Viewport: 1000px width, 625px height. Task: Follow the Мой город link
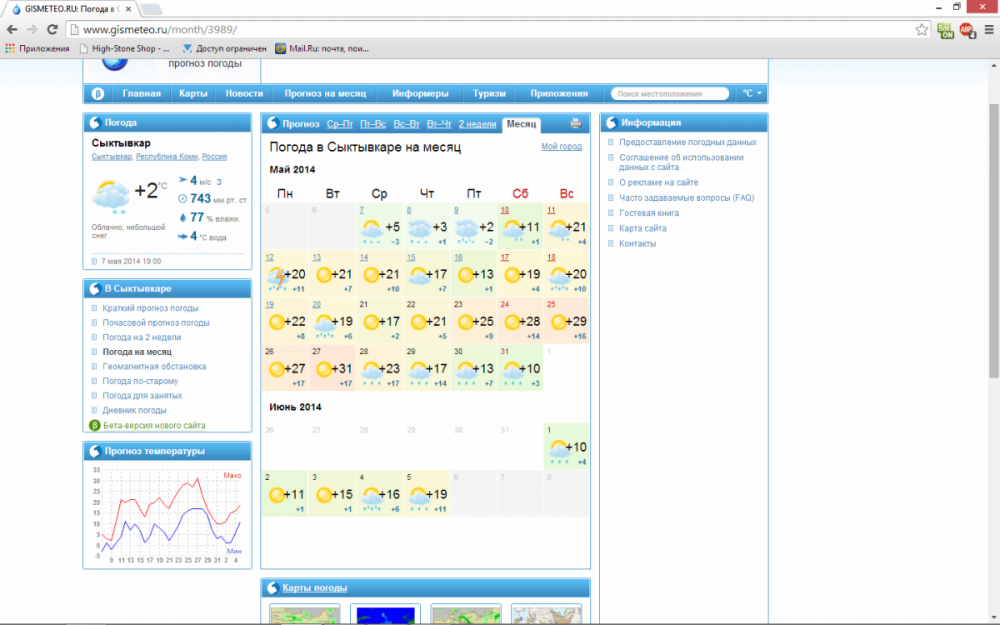tap(561, 146)
